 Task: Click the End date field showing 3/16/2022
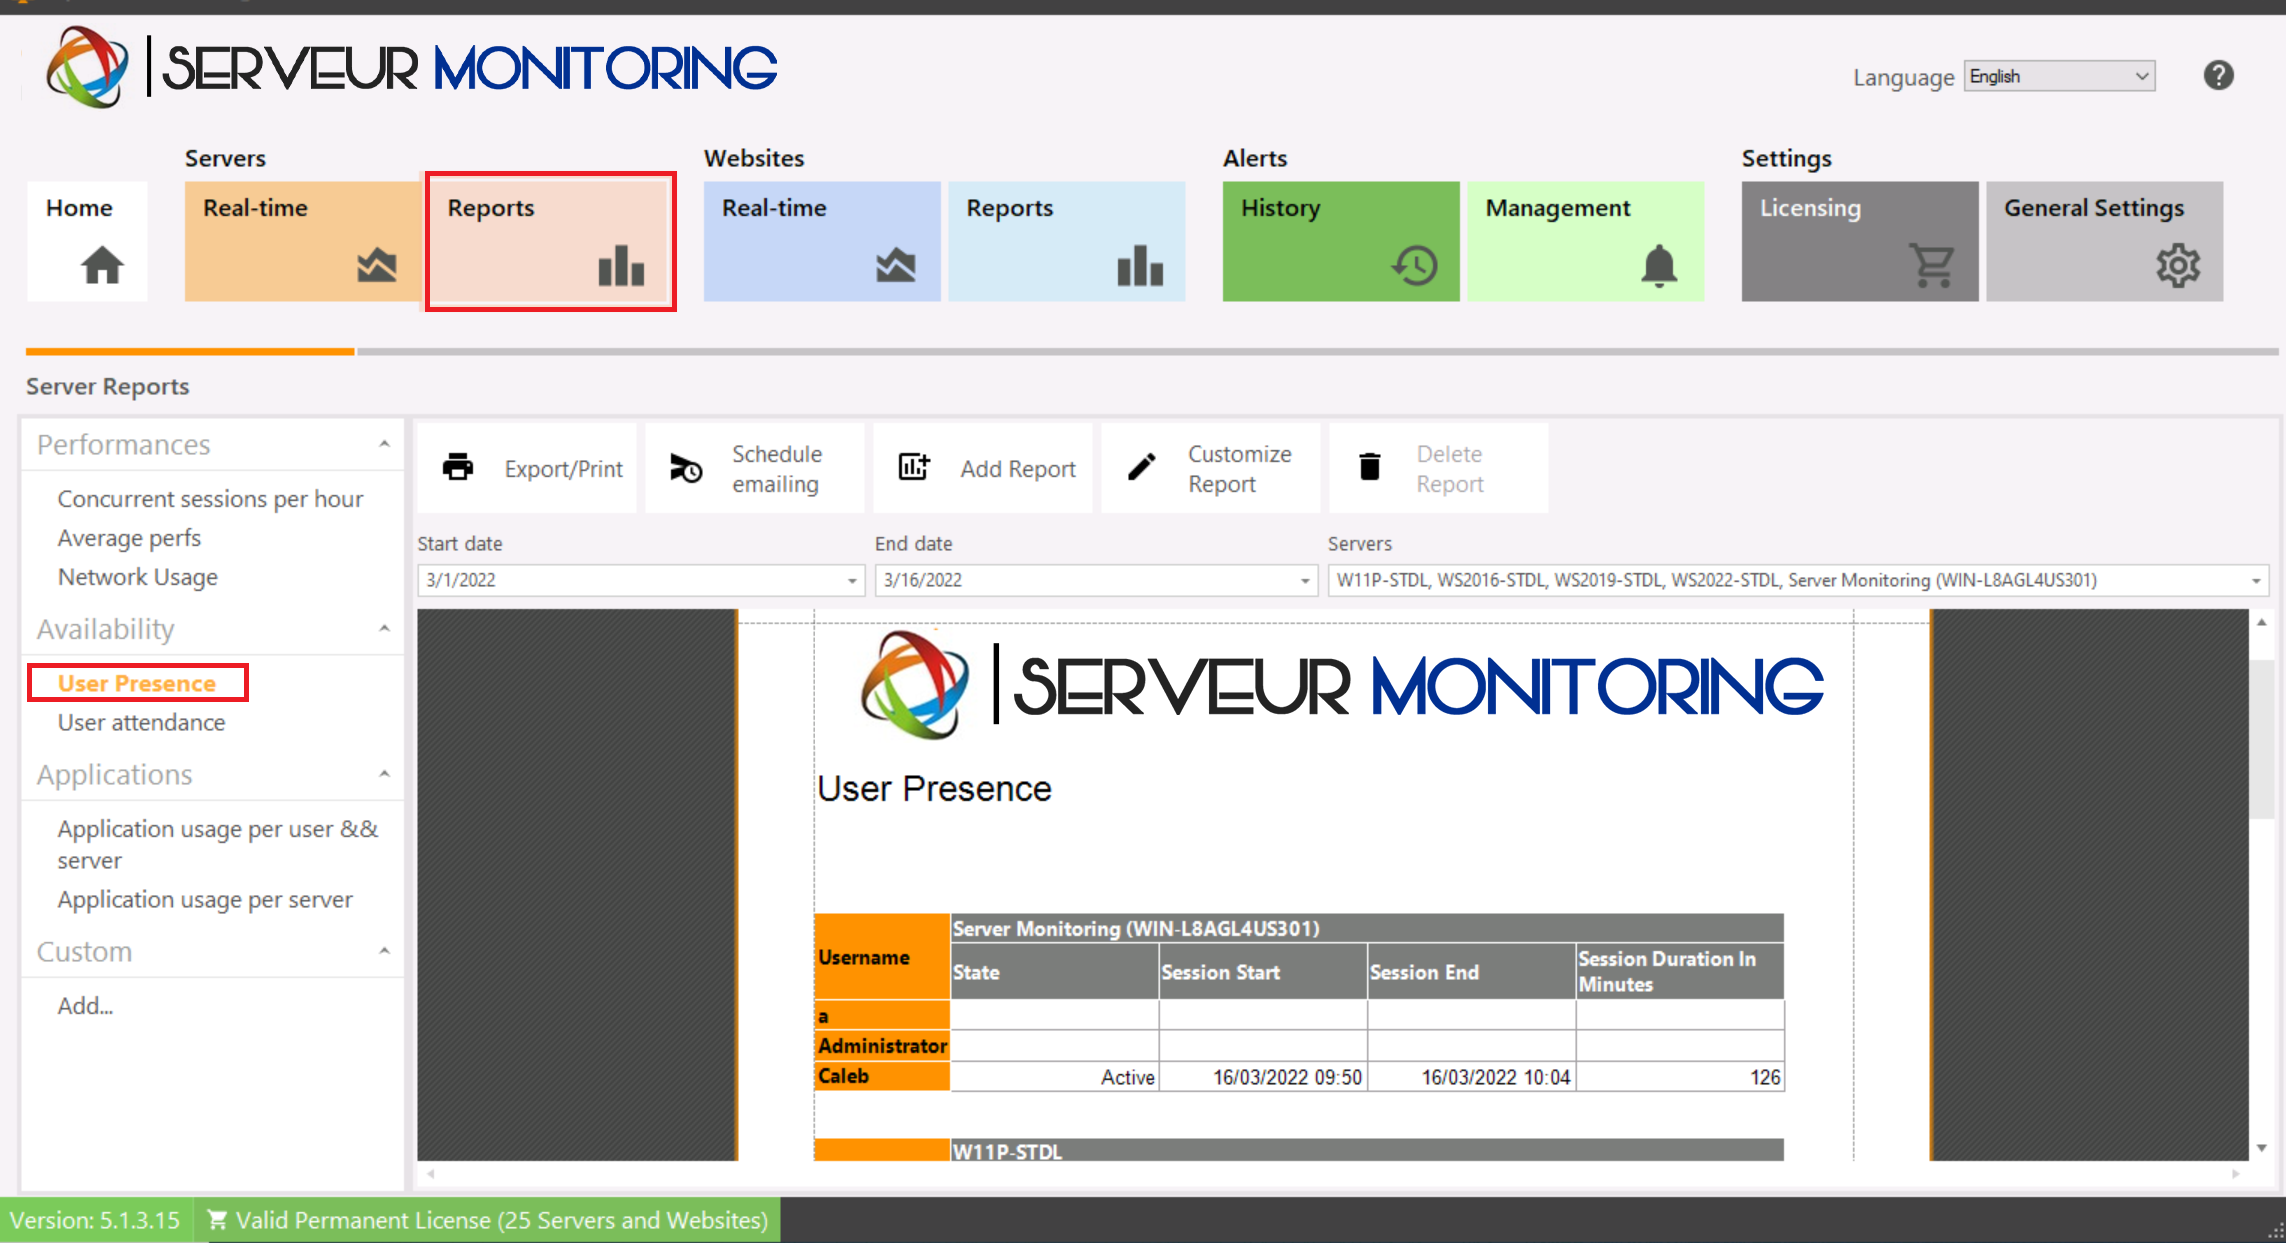pos(1097,580)
